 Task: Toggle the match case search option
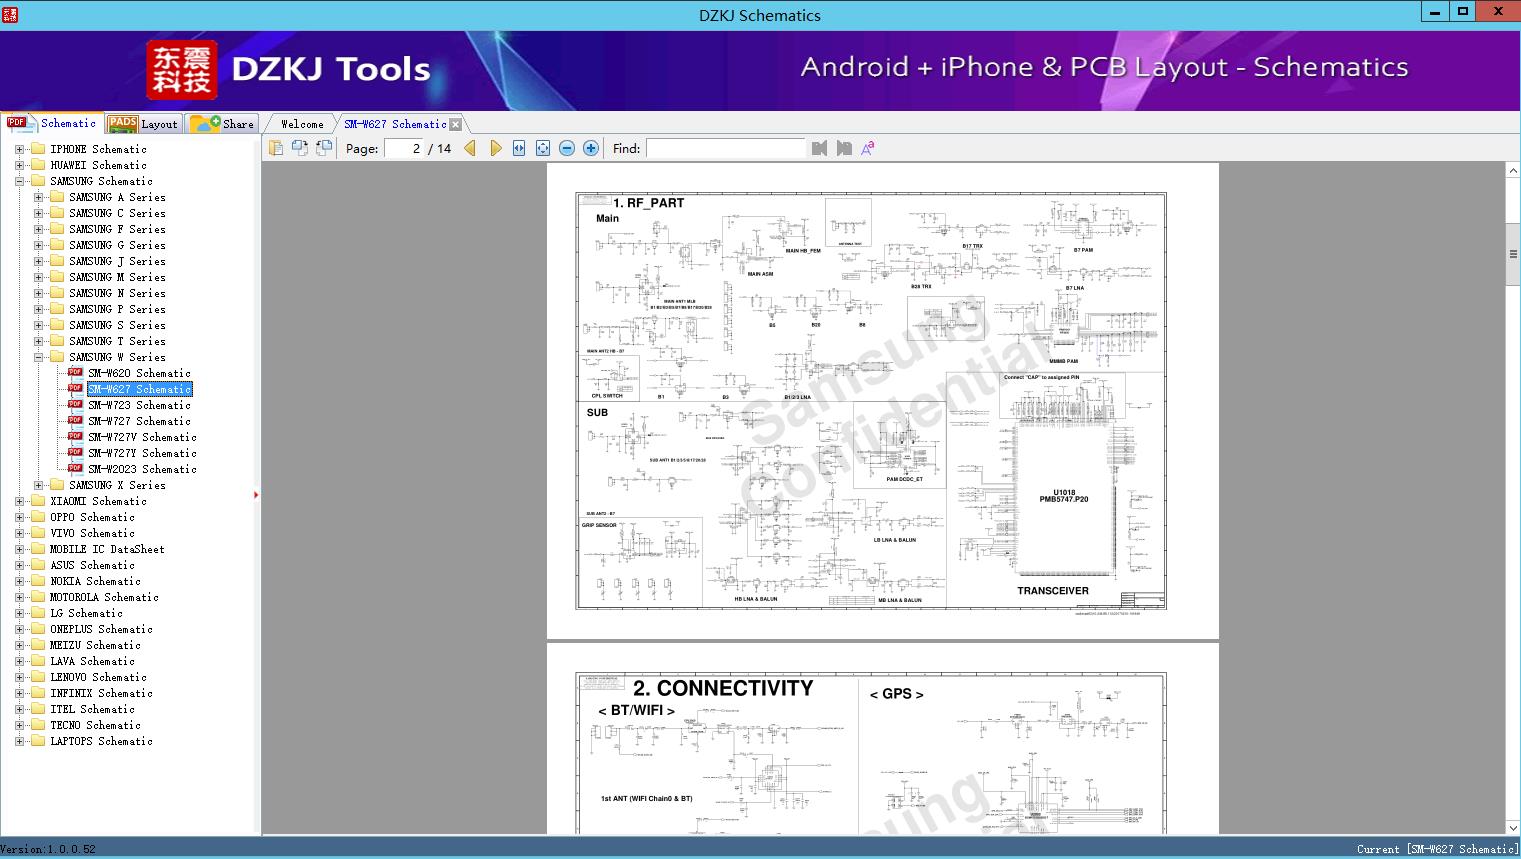(868, 148)
